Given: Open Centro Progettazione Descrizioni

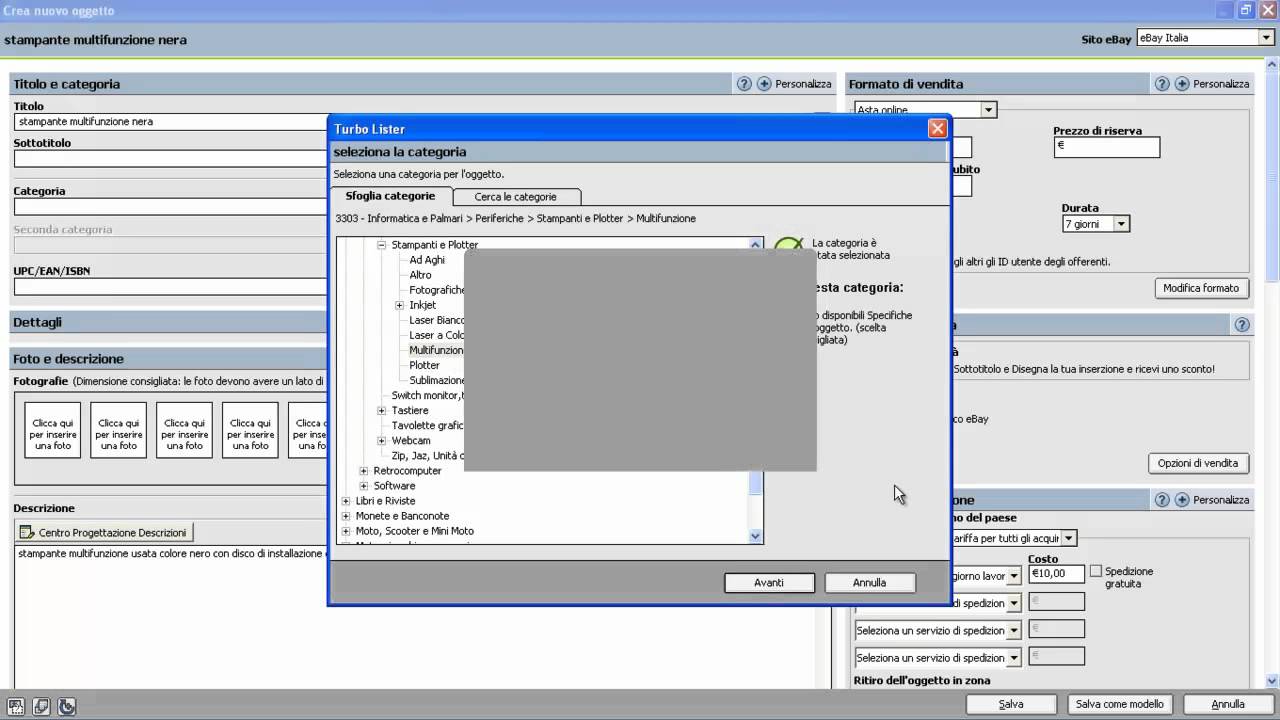Looking at the screenshot, I should click(x=104, y=533).
